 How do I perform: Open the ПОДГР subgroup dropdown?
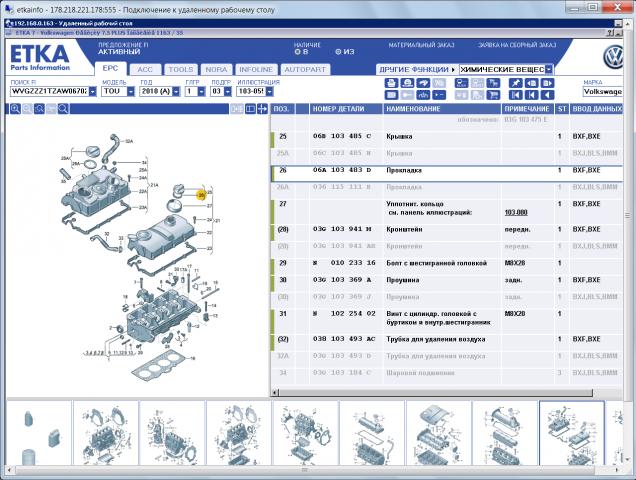pyautogui.click(x=228, y=91)
